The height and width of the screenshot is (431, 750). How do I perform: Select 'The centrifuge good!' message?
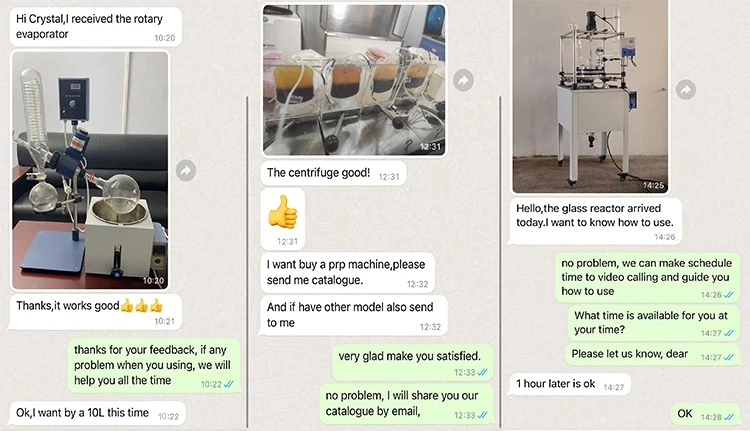(333, 173)
